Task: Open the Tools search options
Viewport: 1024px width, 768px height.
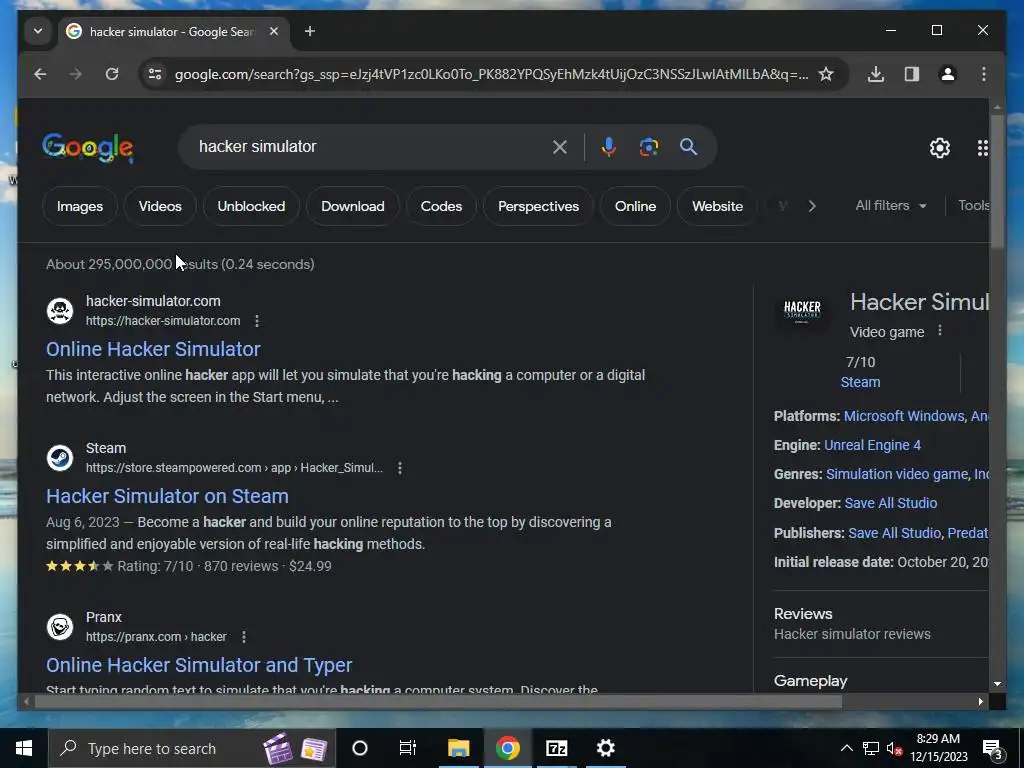Action: (973, 206)
